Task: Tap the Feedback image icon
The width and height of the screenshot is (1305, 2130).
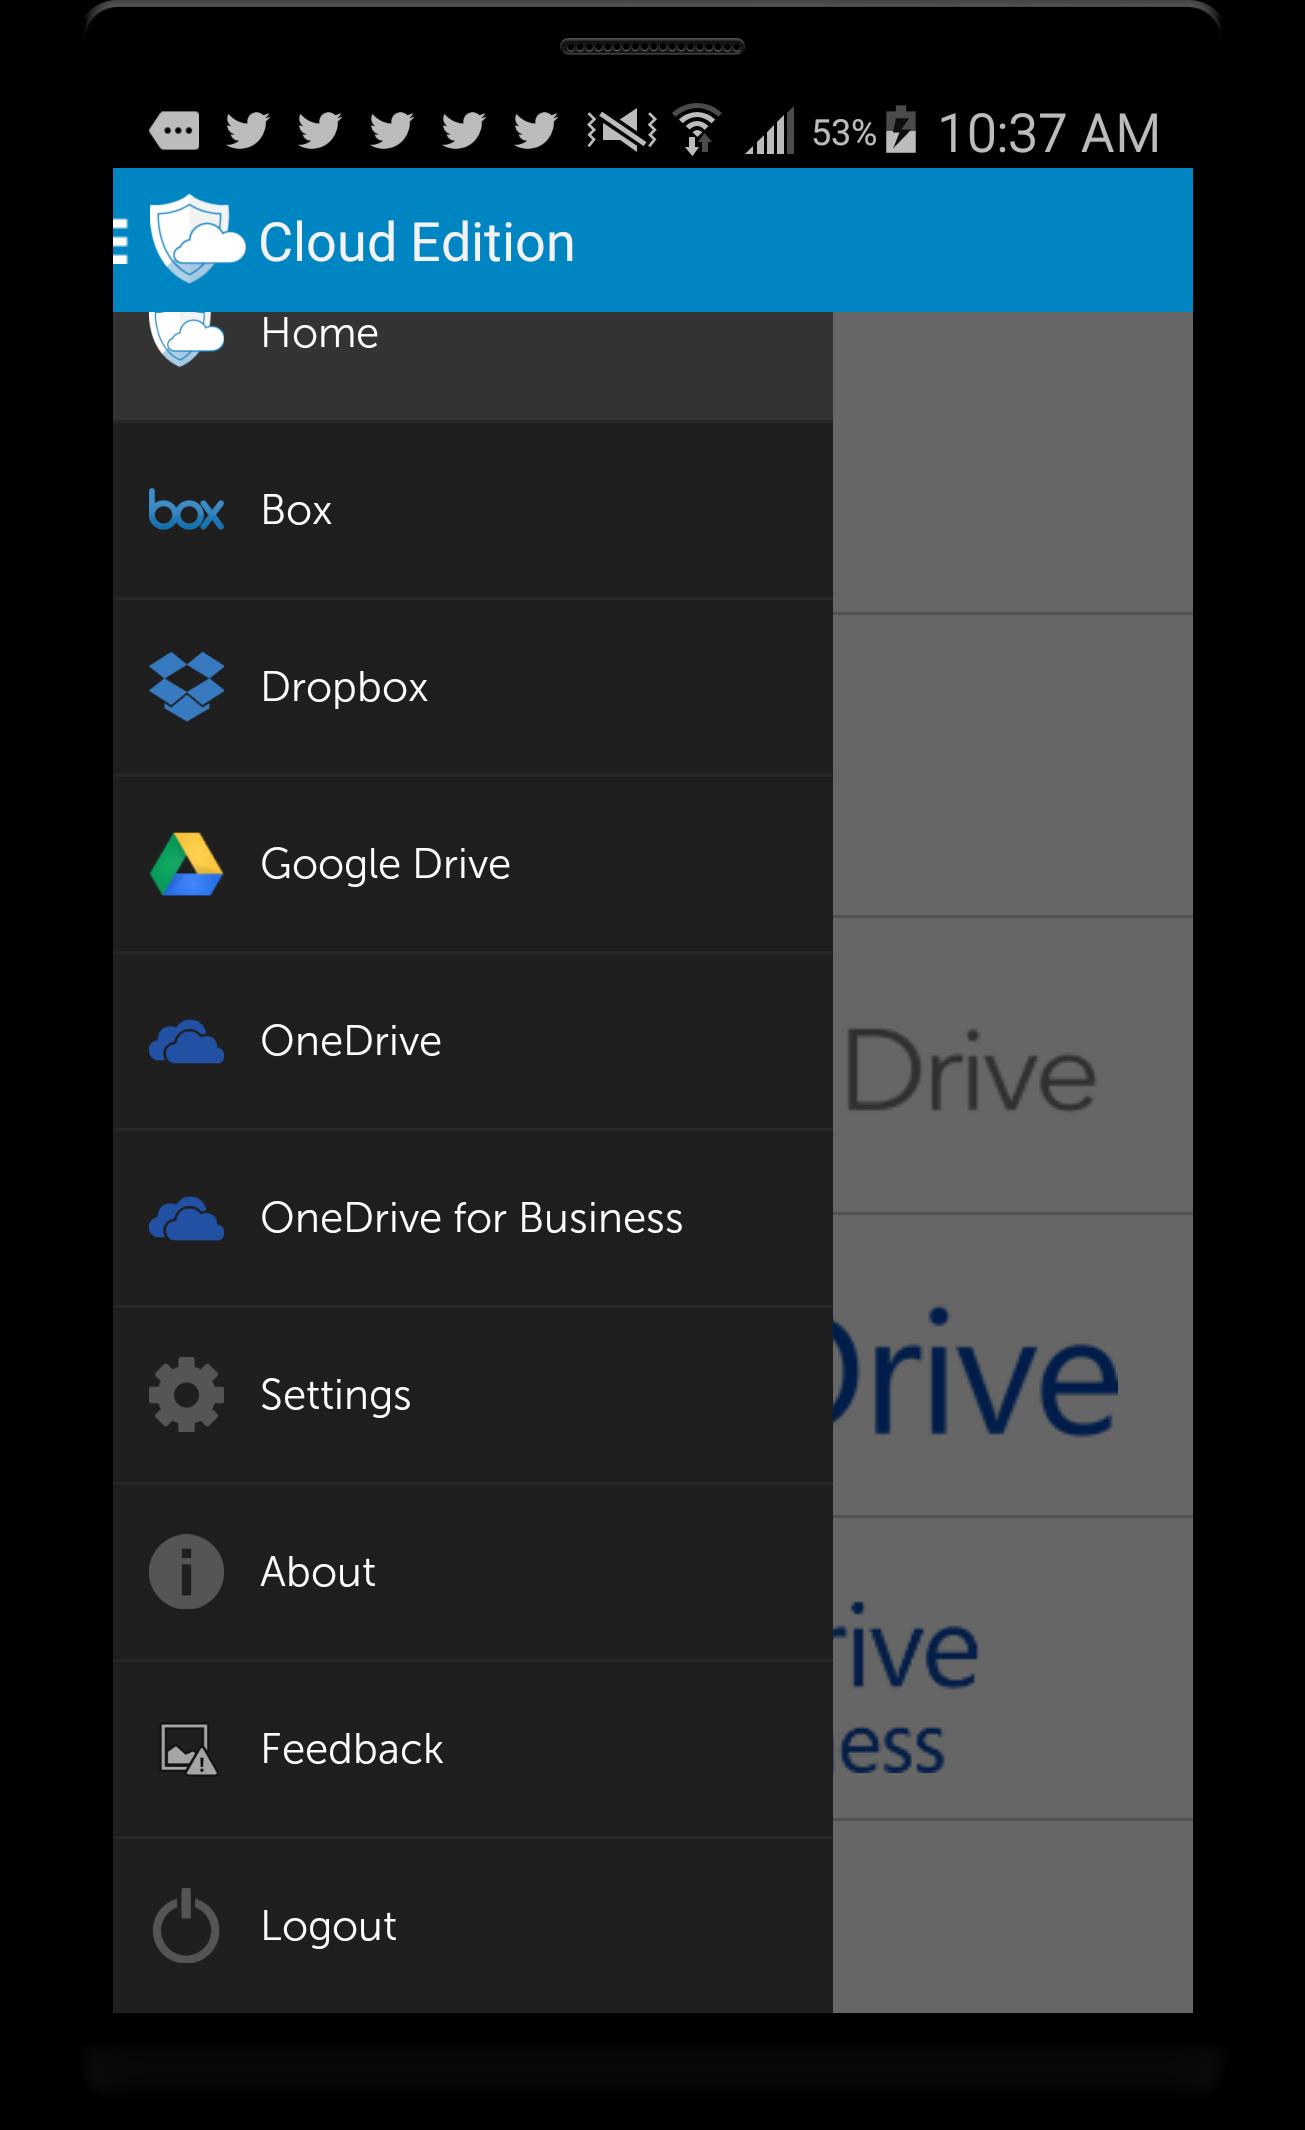Action: tap(188, 1749)
